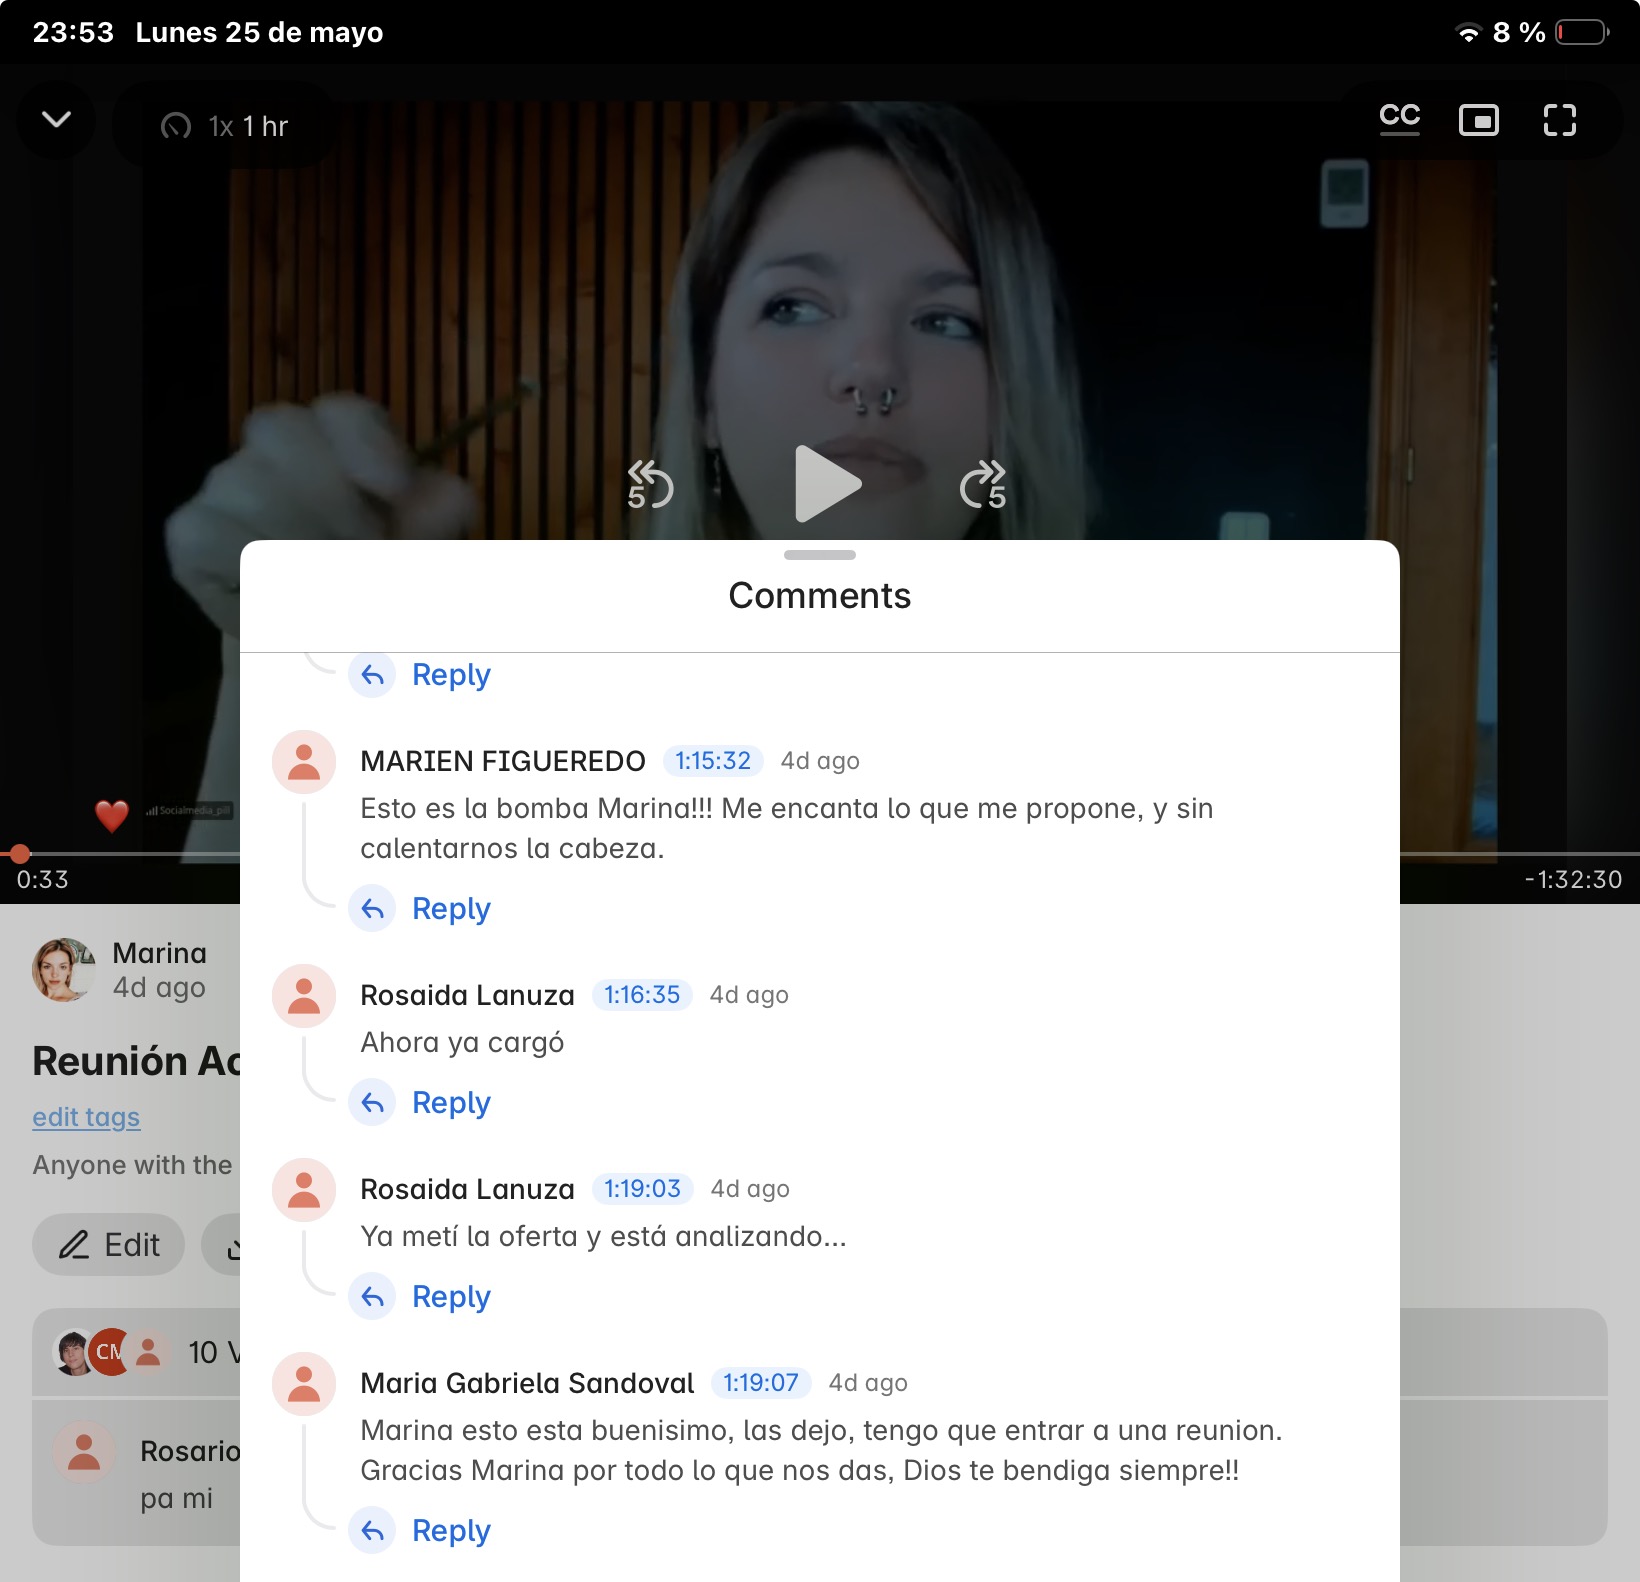Select the name MARIEN FIGUEREDO
Screen dimensions: 1640x1582
[x=503, y=761]
